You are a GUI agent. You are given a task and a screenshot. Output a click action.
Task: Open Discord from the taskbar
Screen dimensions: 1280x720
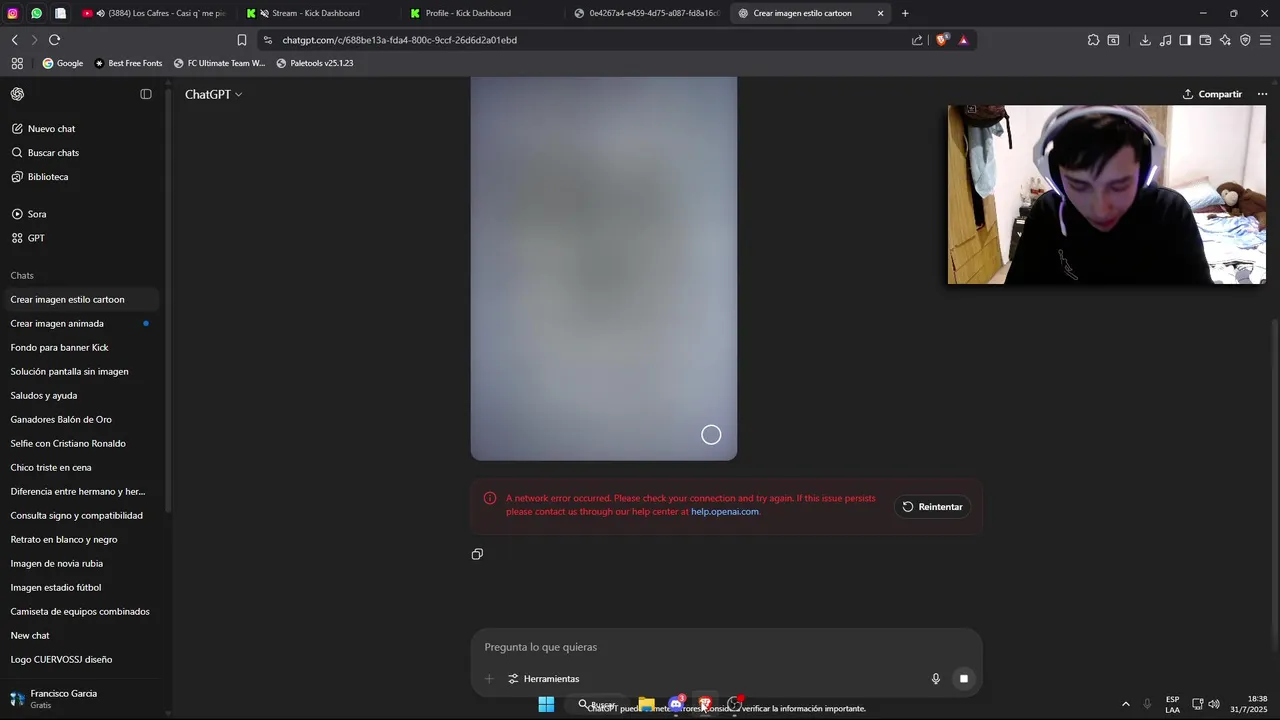coord(676,704)
